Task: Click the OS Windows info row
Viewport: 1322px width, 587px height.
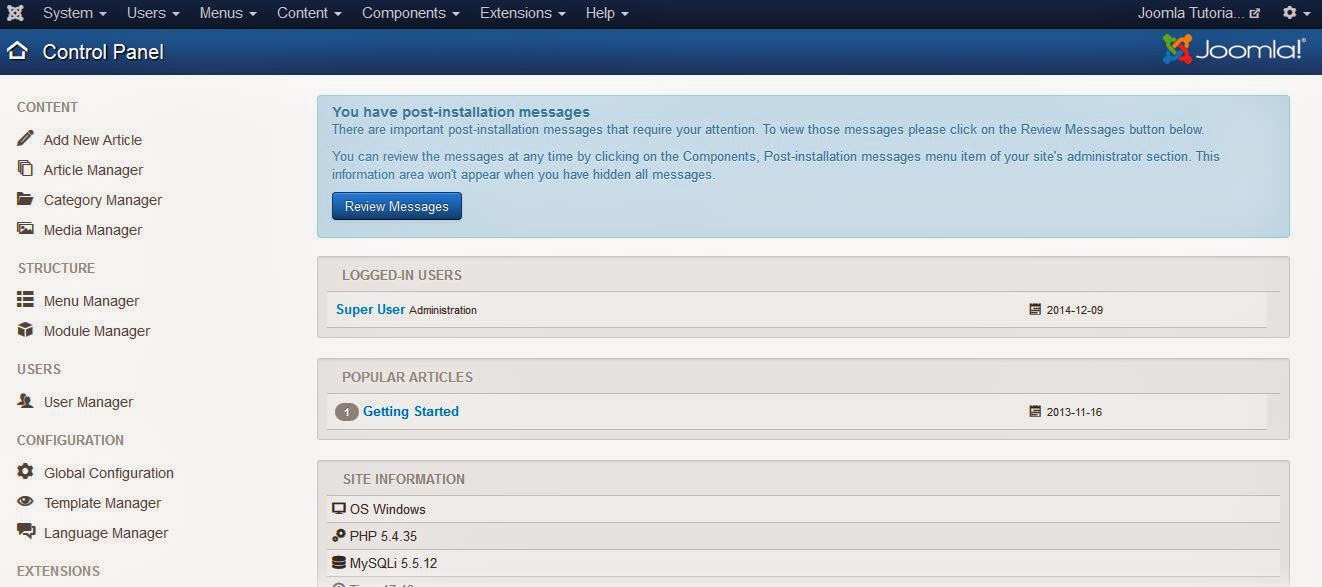Action: [x=803, y=509]
